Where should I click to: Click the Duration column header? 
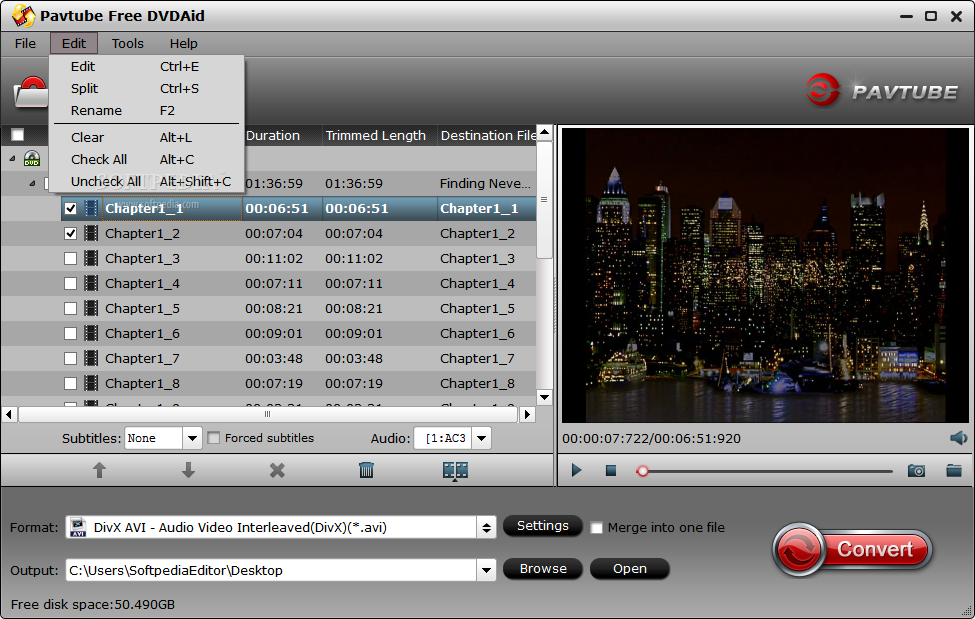tap(282, 135)
